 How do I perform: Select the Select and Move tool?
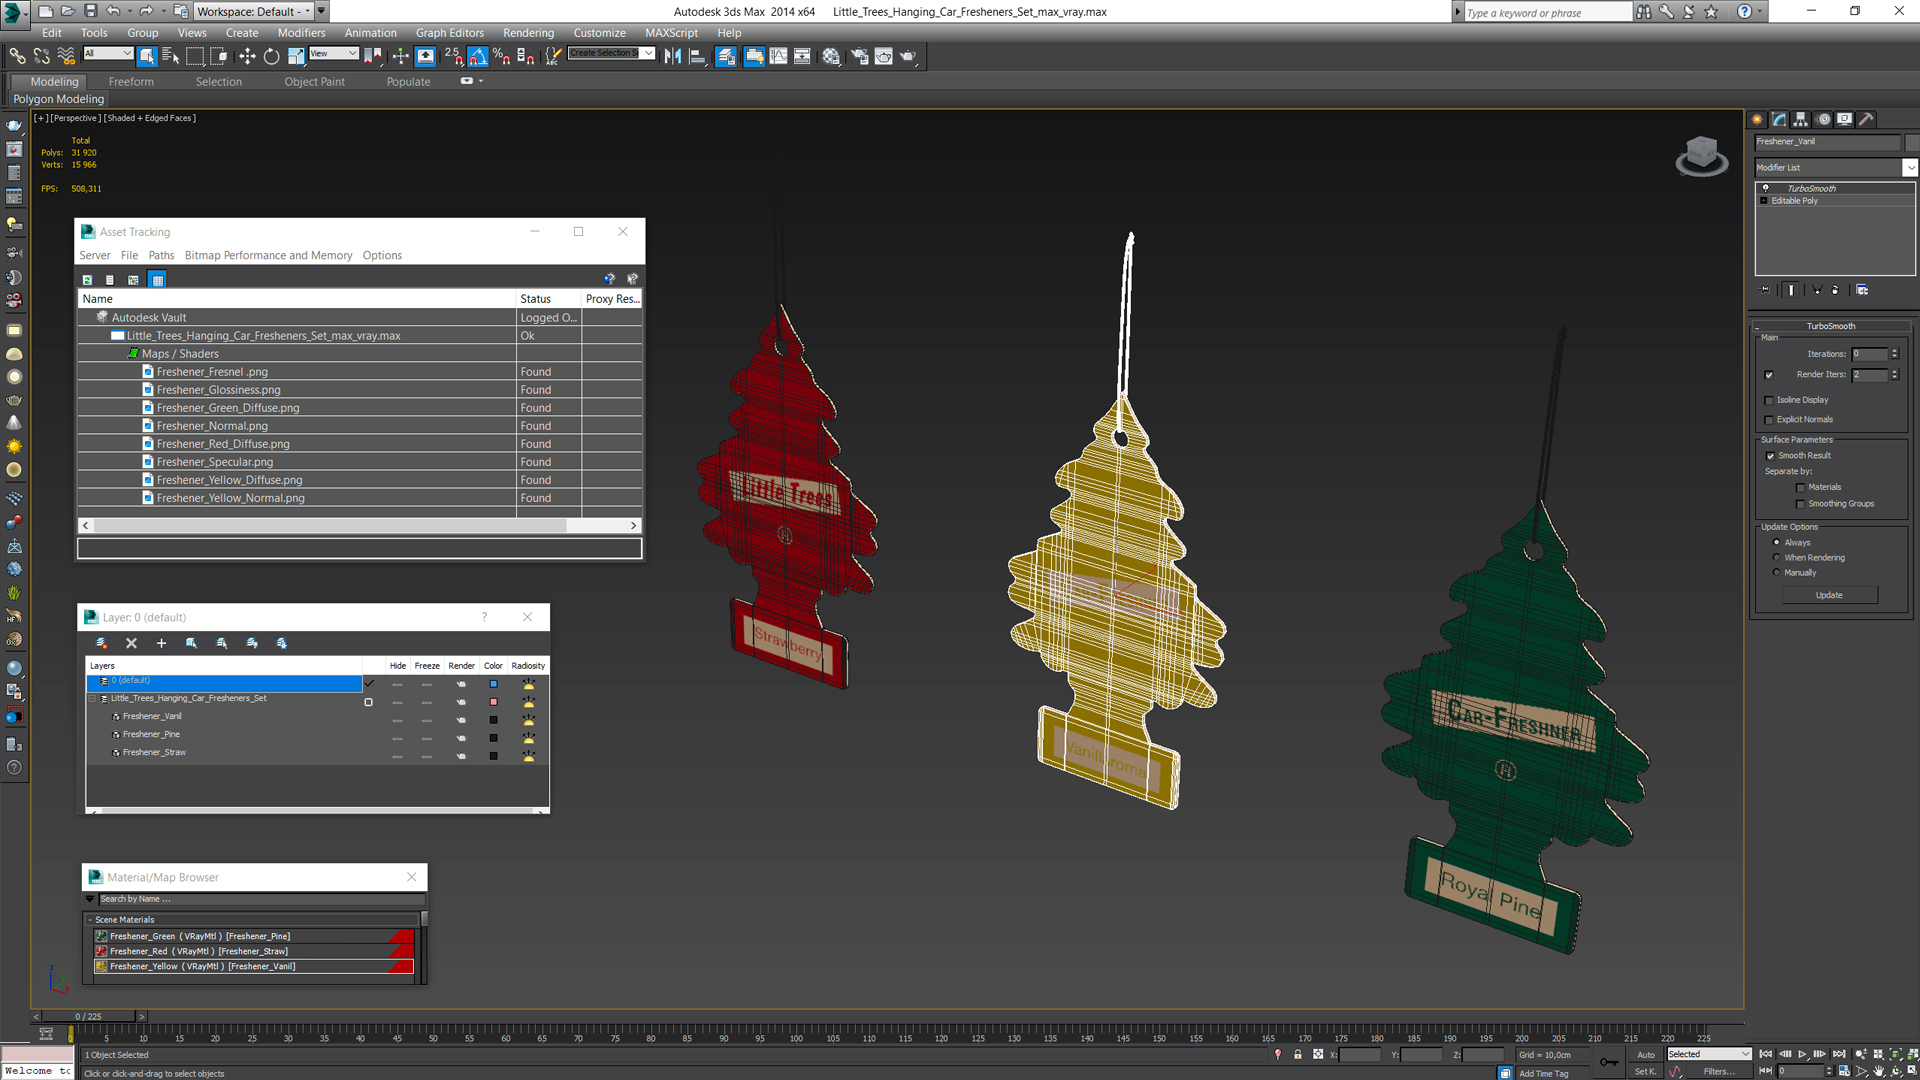(247, 56)
